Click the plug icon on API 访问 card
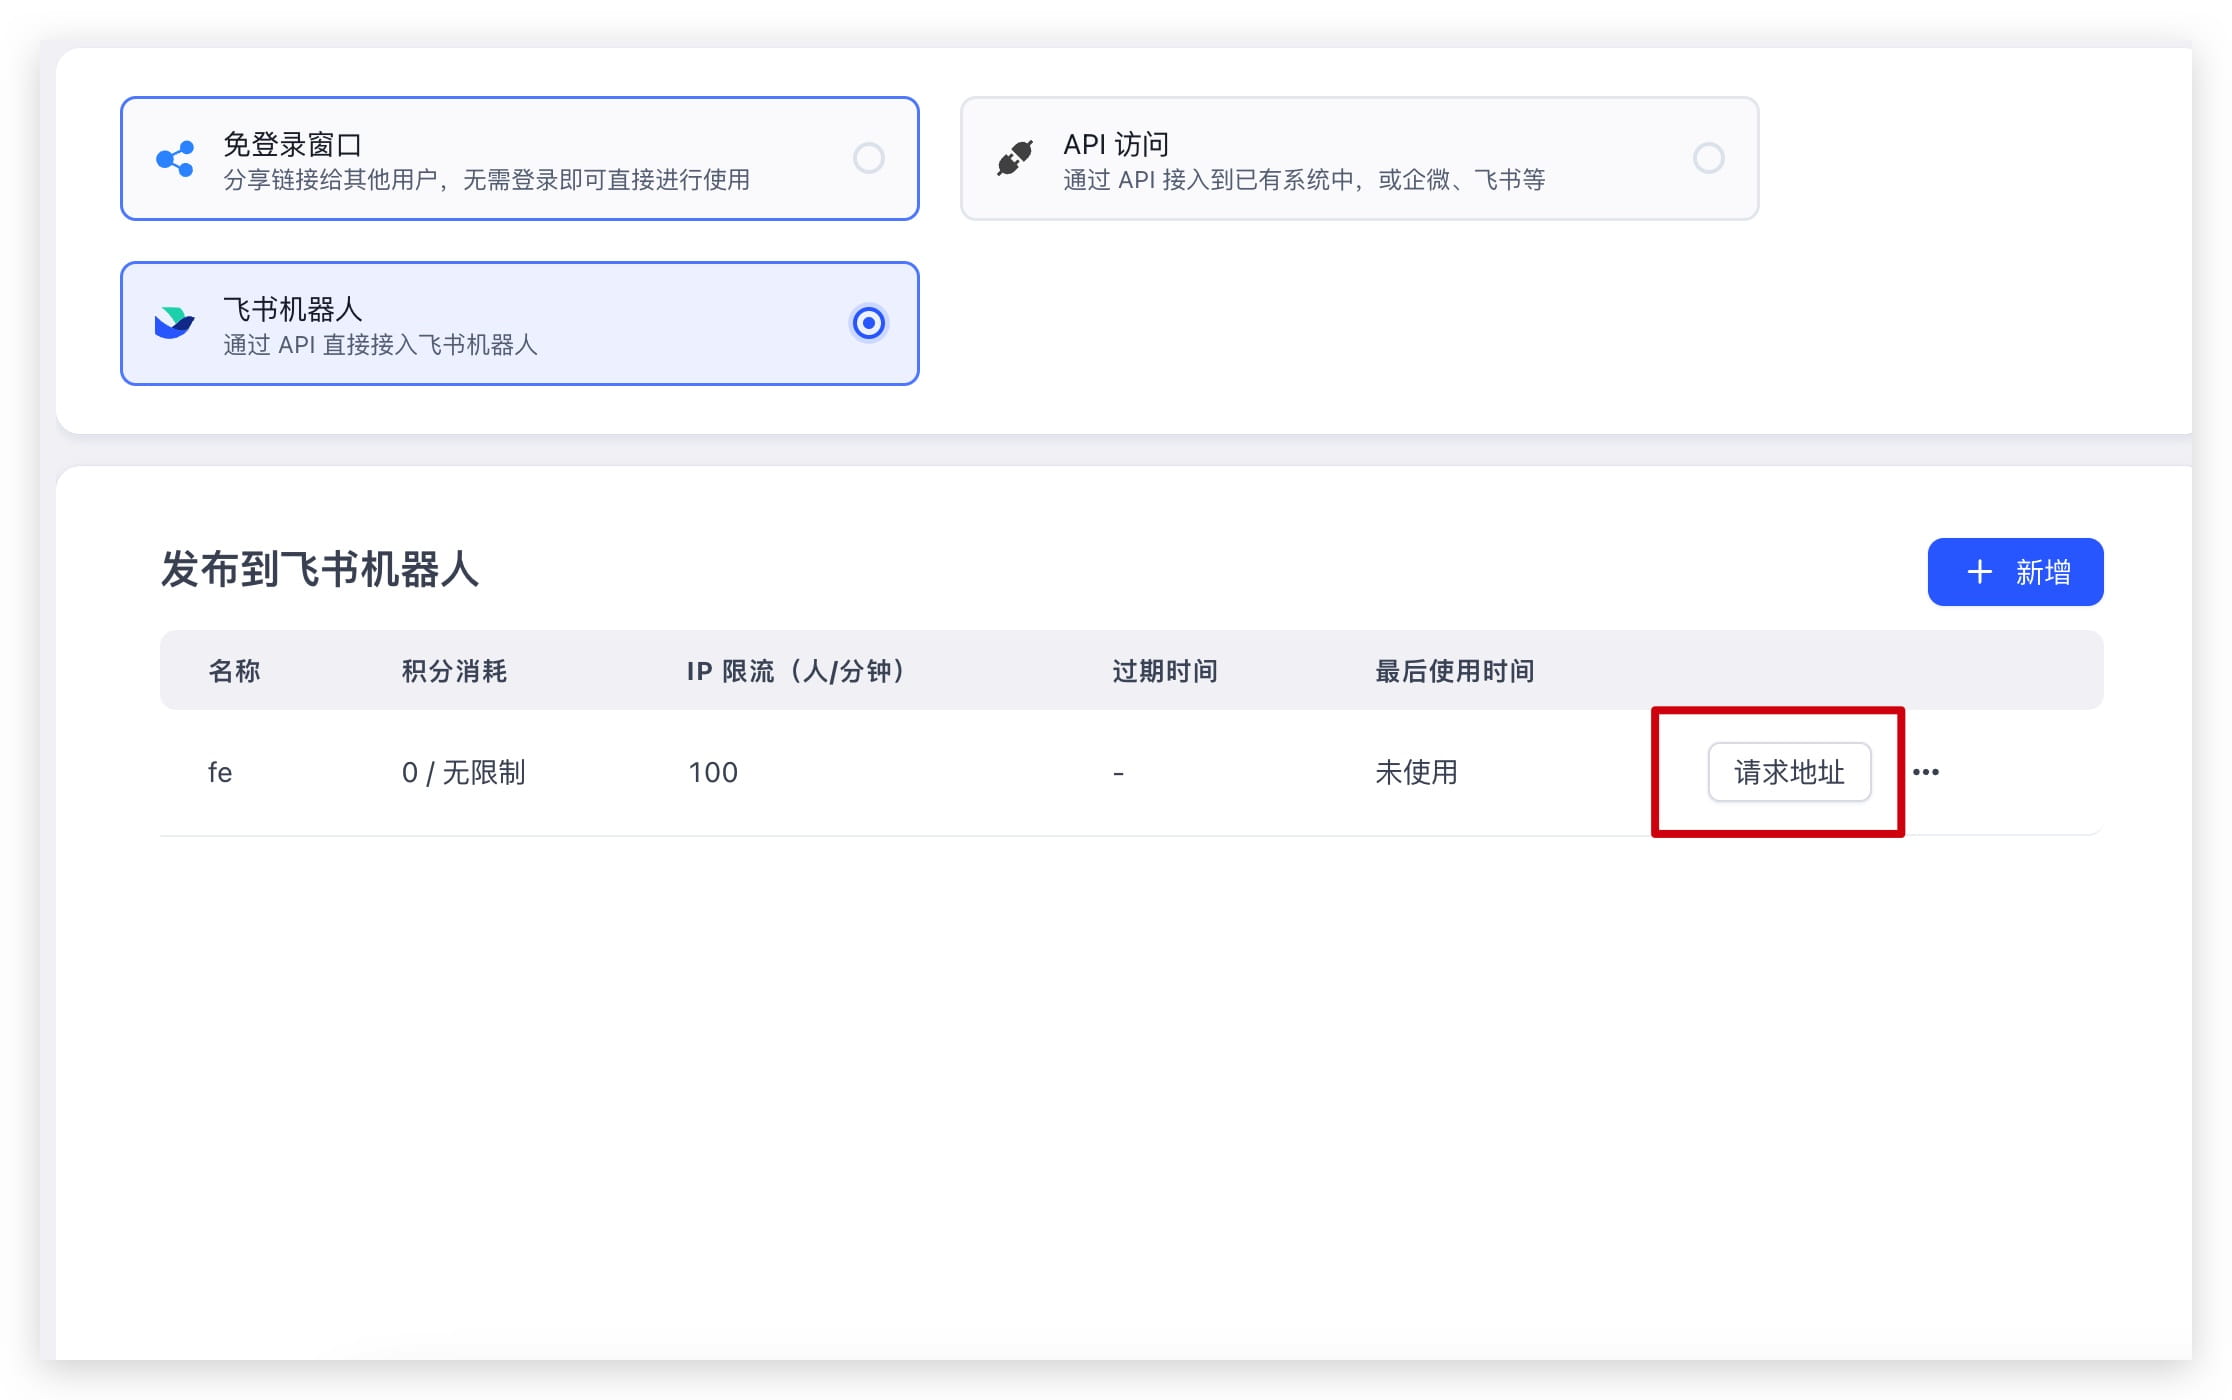The height and width of the screenshot is (1400, 2232). tap(1014, 155)
